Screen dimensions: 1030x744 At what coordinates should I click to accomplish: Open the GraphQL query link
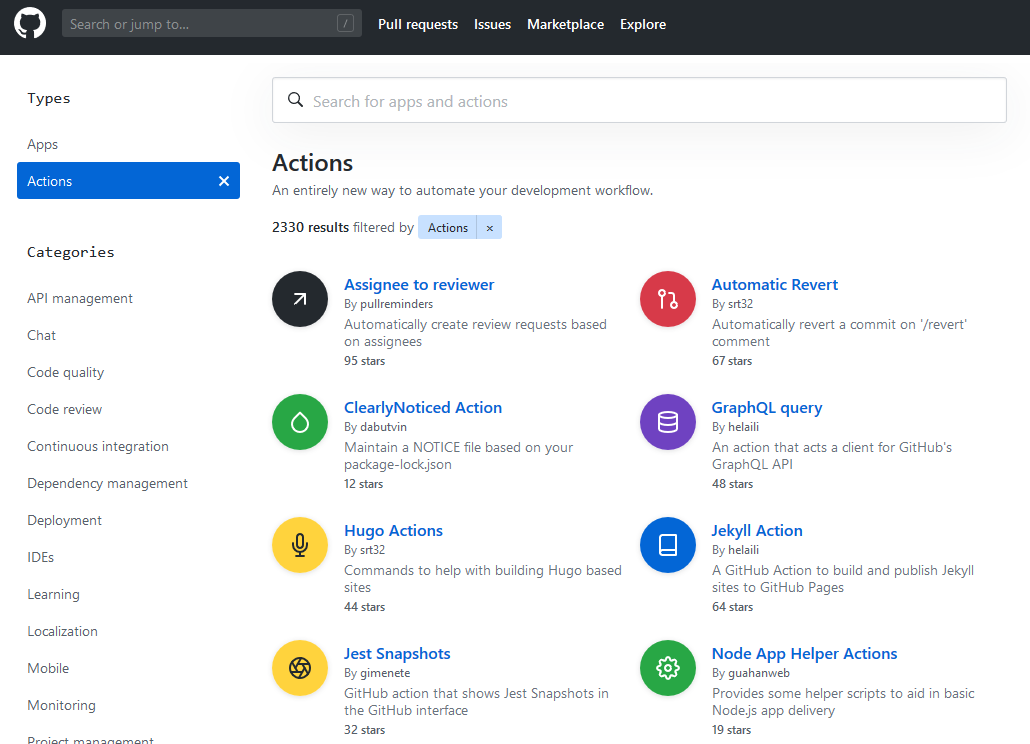pyautogui.click(x=767, y=407)
